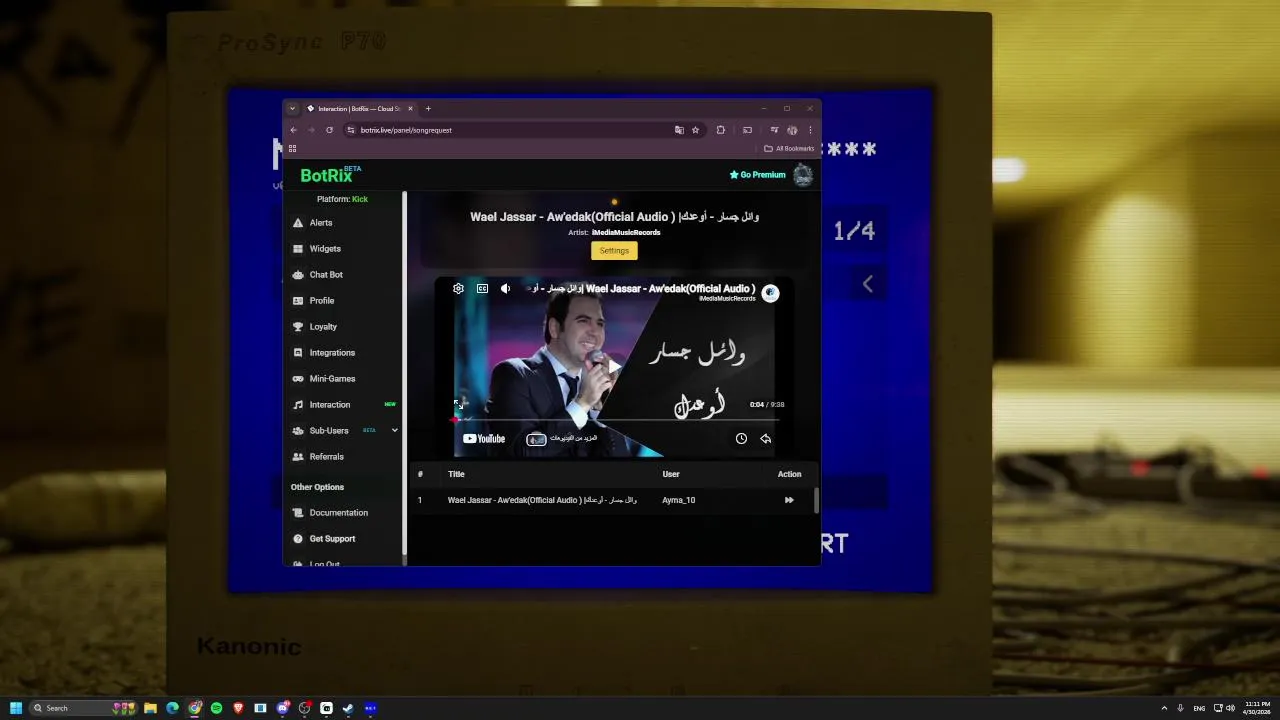Image resolution: width=1280 pixels, height=720 pixels.
Task: Open YouTube player settings gear
Action: point(458,289)
